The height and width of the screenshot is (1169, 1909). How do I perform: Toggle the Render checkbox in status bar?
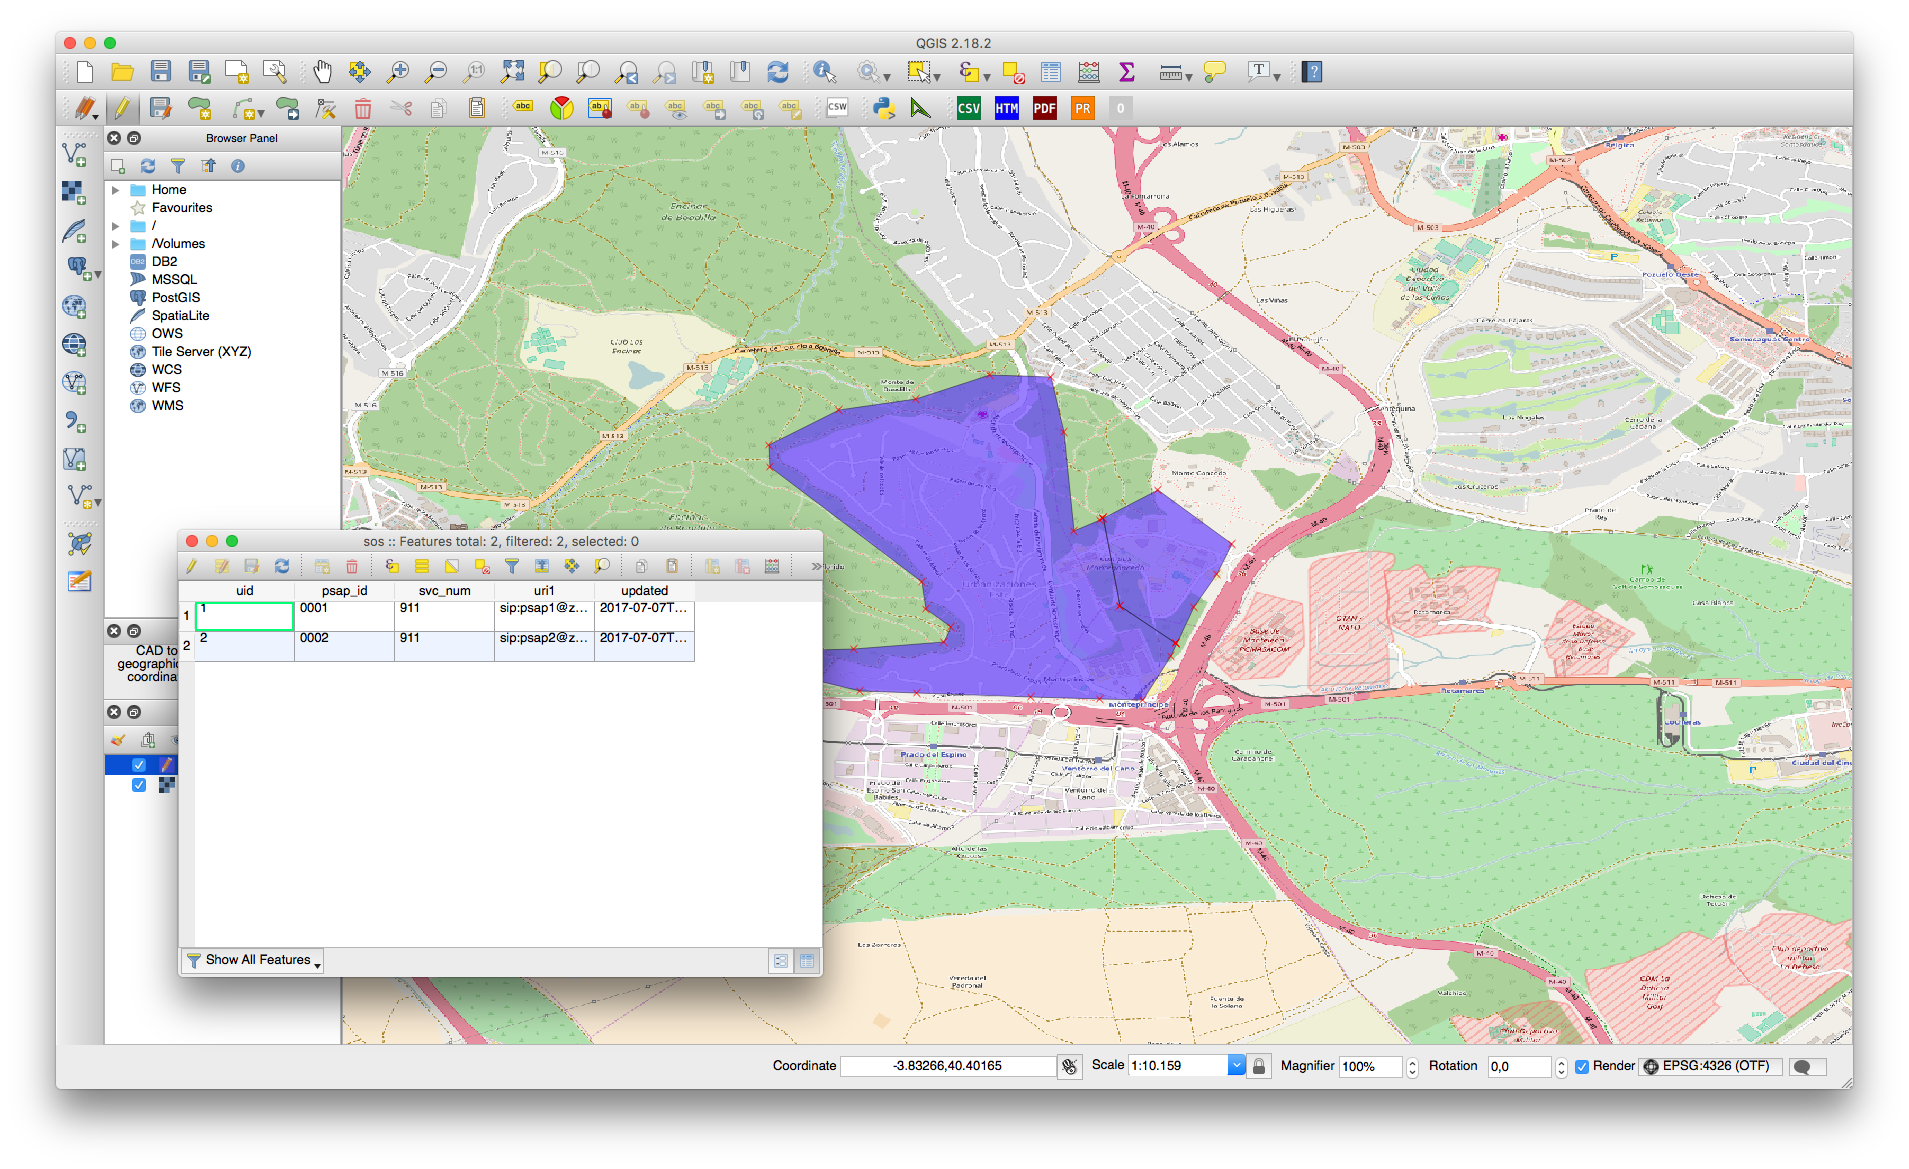[1582, 1066]
